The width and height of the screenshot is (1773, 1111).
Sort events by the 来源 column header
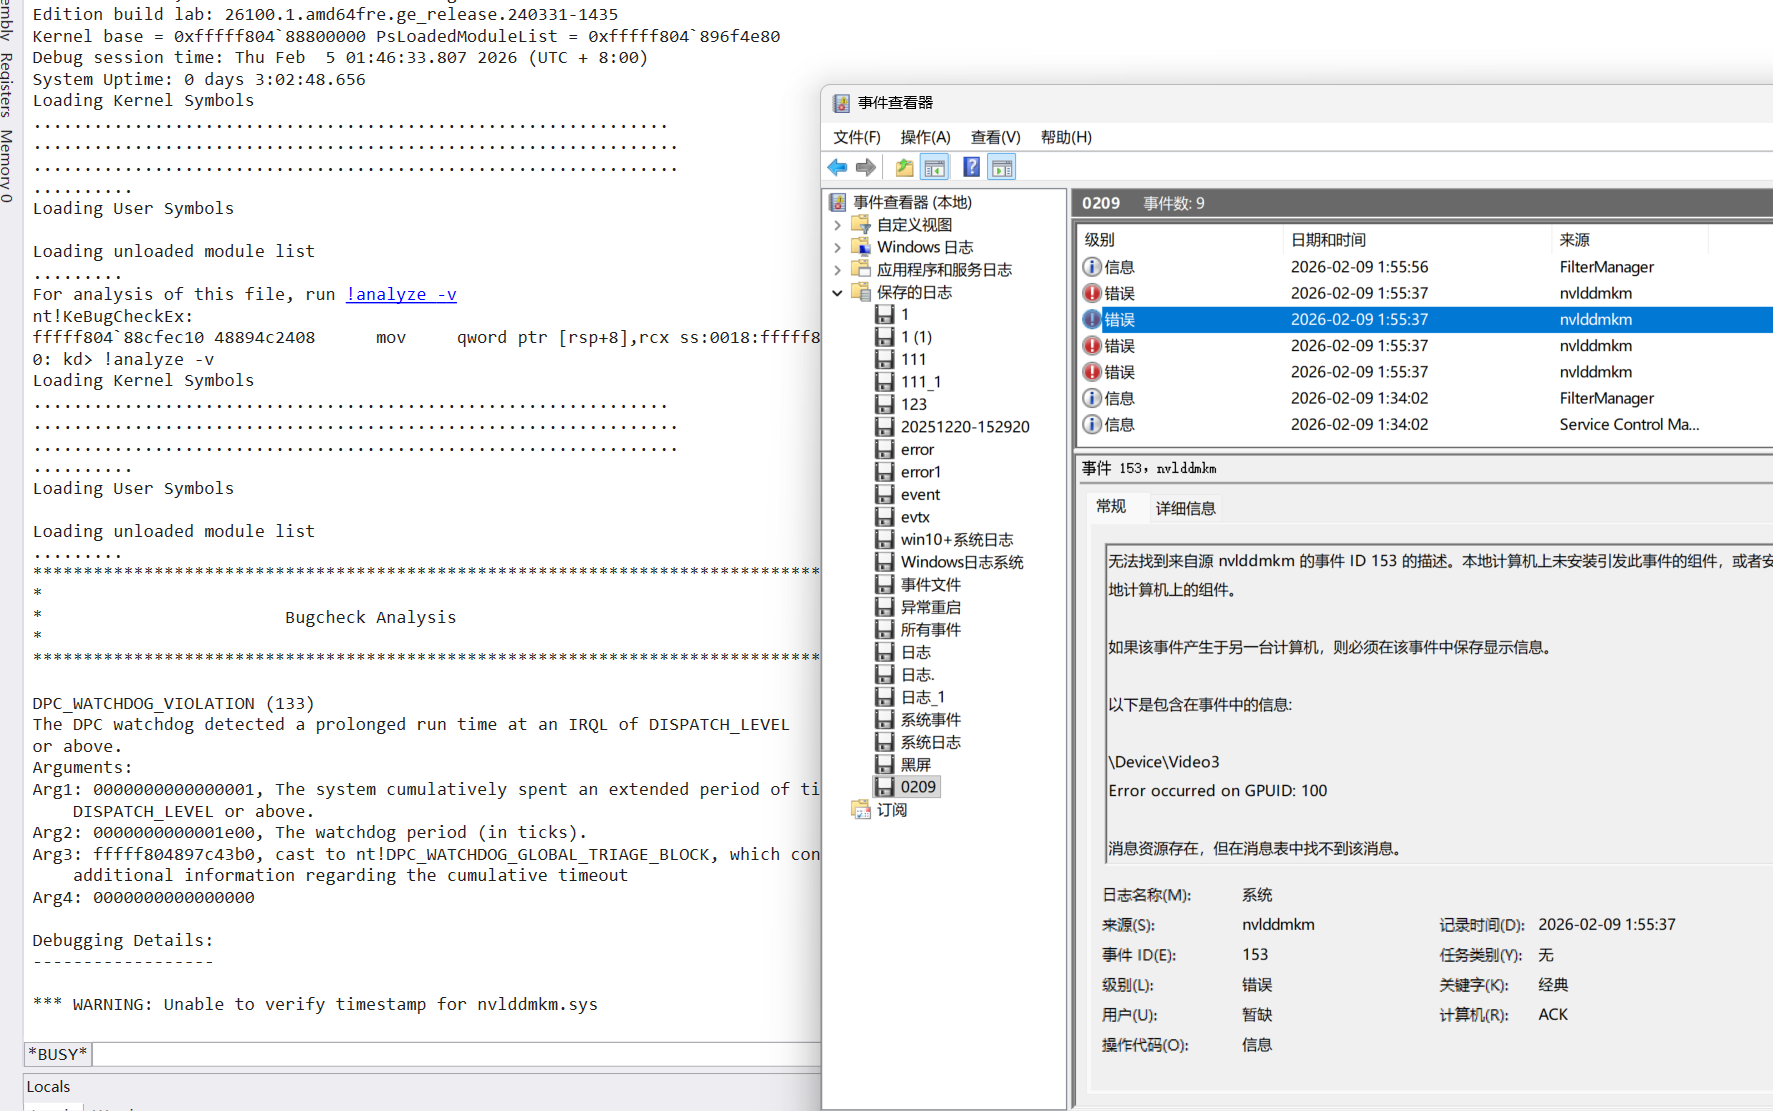[1629, 240]
